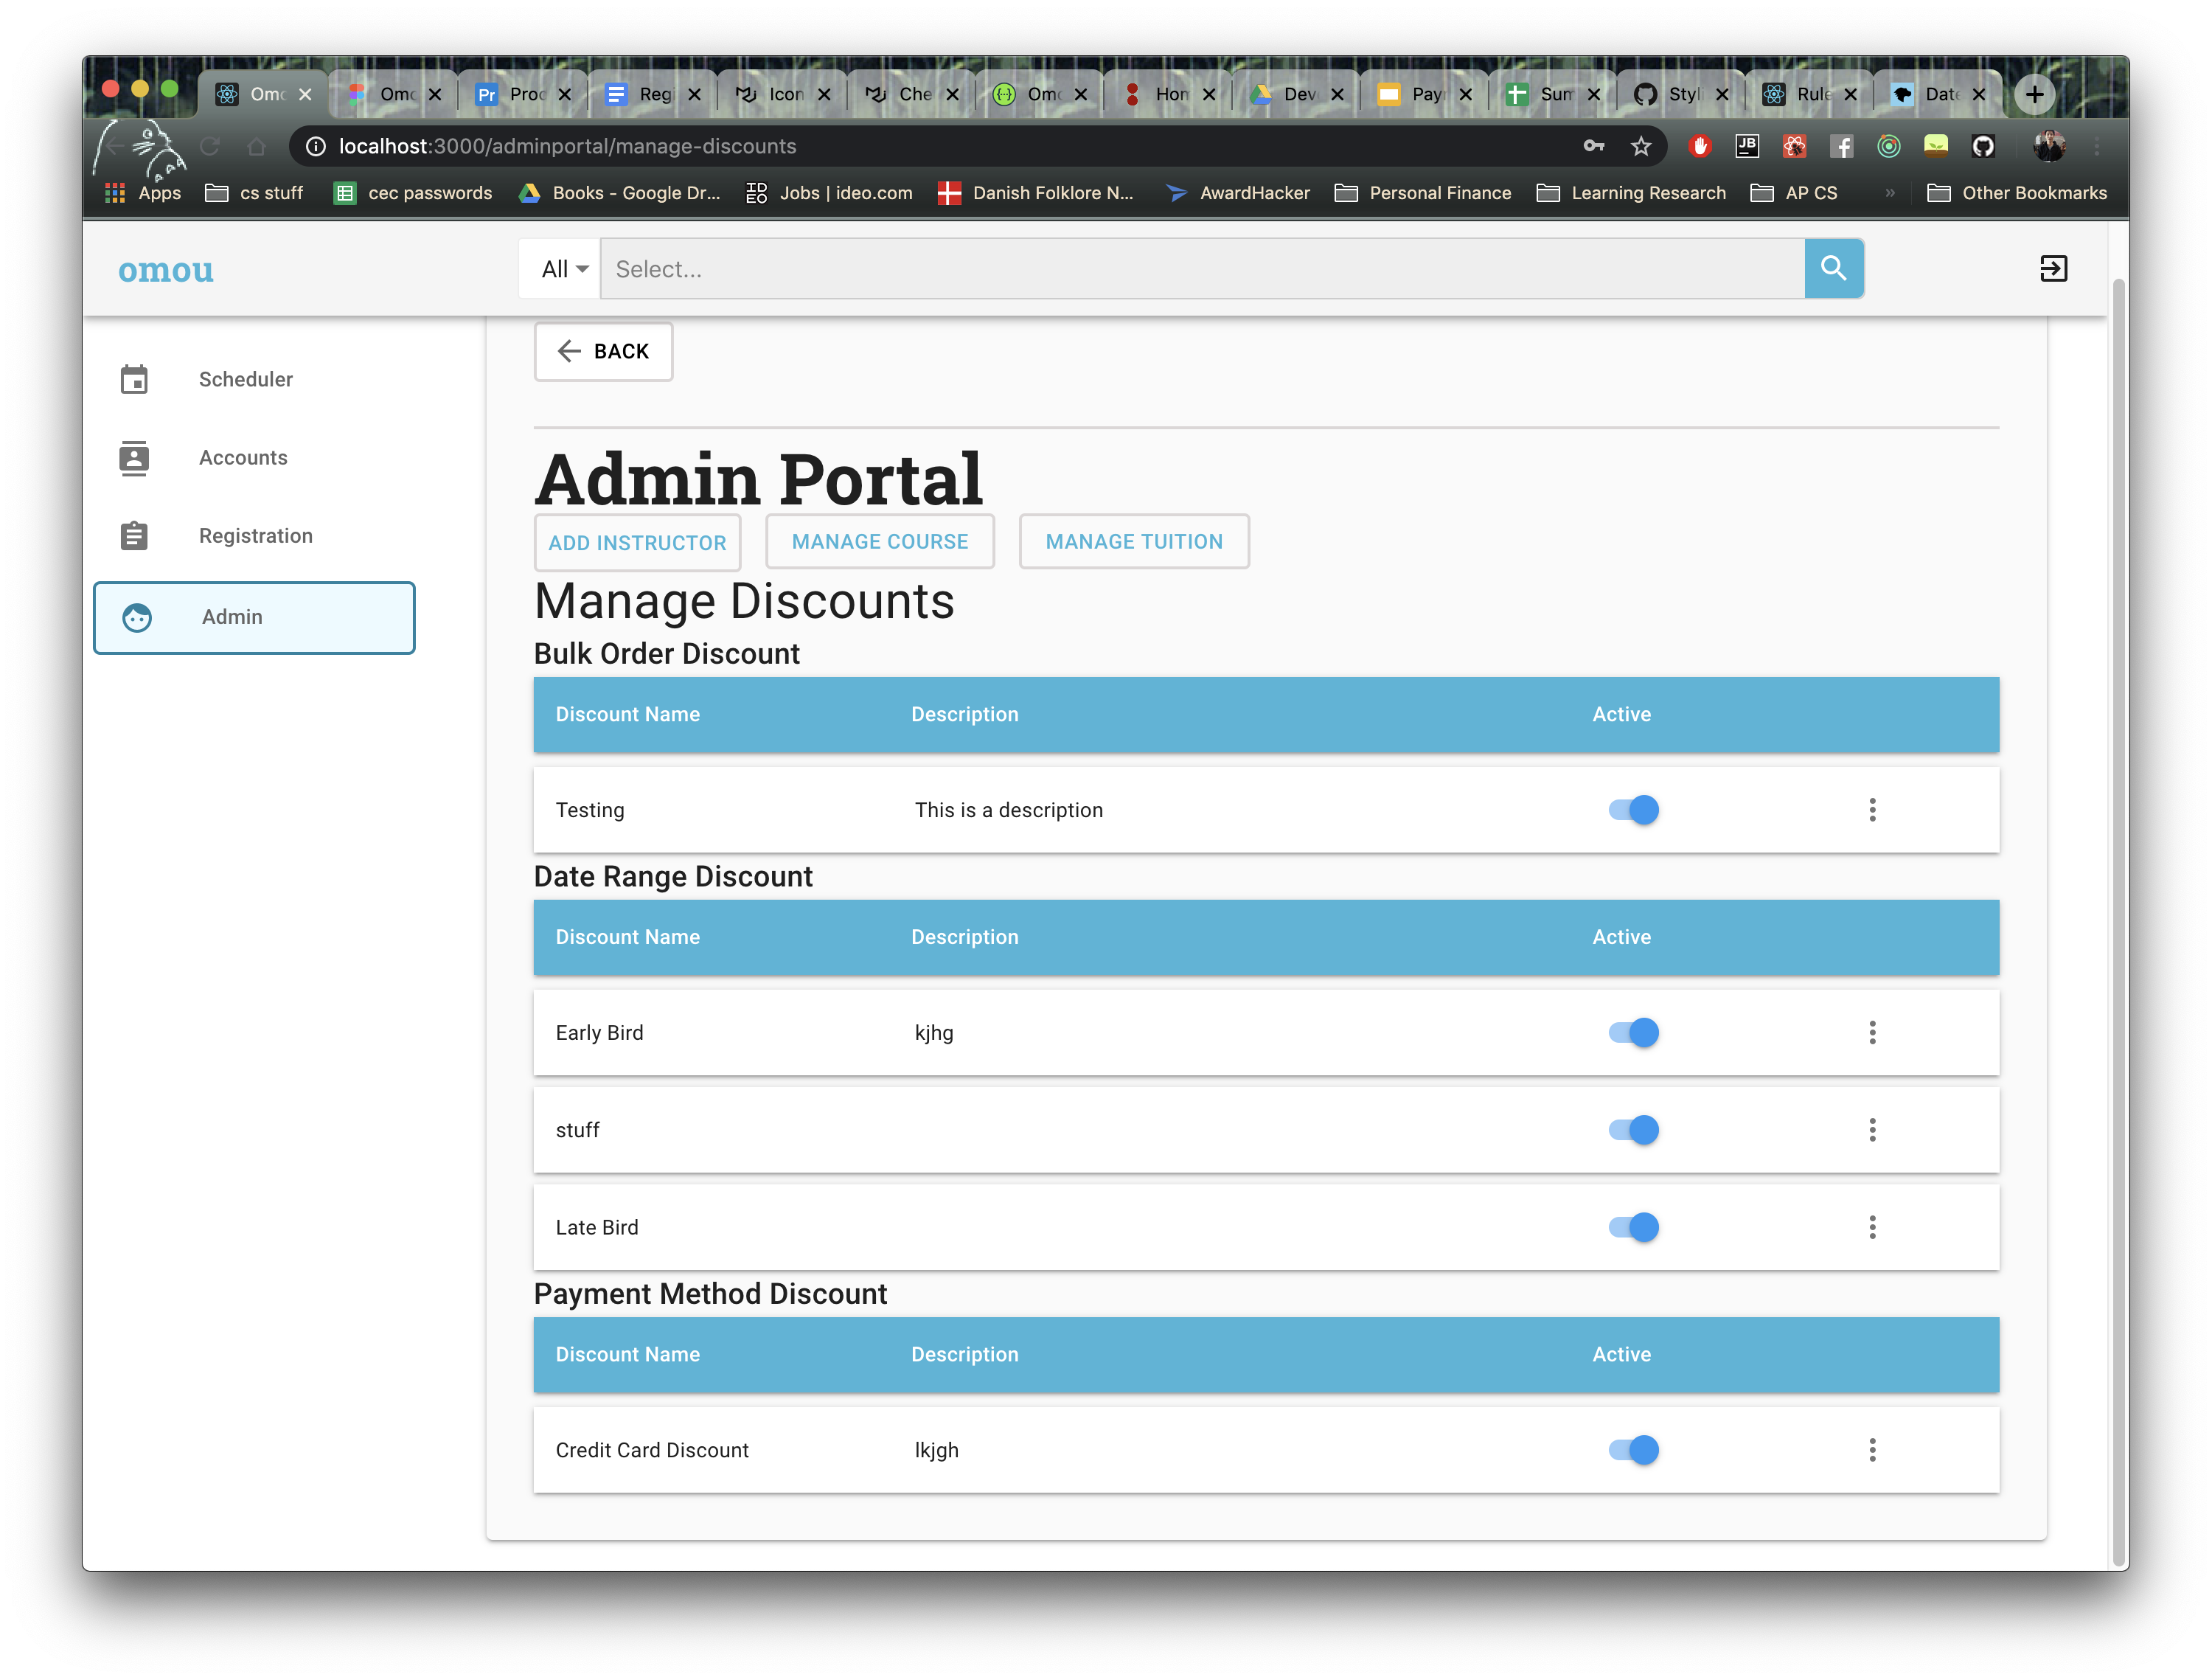This screenshot has height=1680, width=2212.
Task: Click the back arrow icon above Admin Portal
Action: [569, 351]
